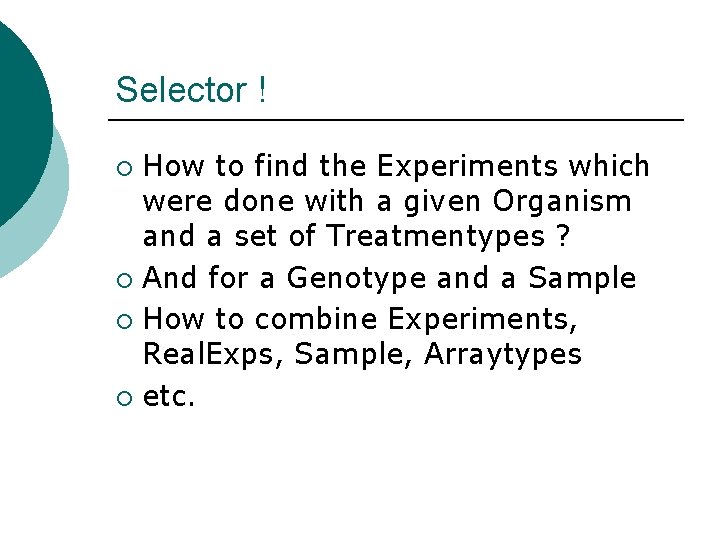The width and height of the screenshot is (720, 540).
Task: Click the bullet before 'How to combine'
Action: (124, 321)
